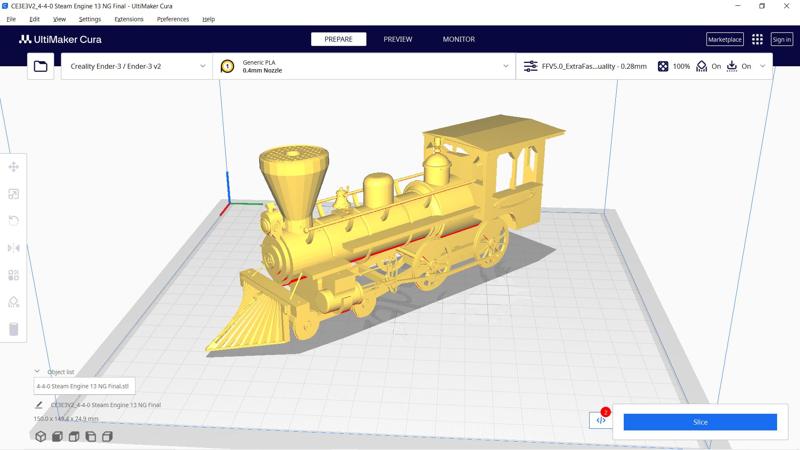Open the Settings menu
Image resolution: width=800 pixels, height=450 pixels.
[x=90, y=19]
